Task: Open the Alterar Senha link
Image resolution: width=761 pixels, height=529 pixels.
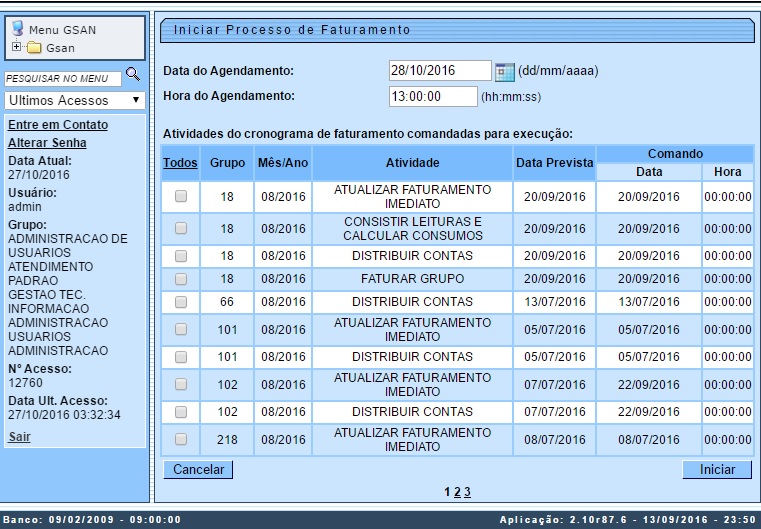Action: [47, 143]
